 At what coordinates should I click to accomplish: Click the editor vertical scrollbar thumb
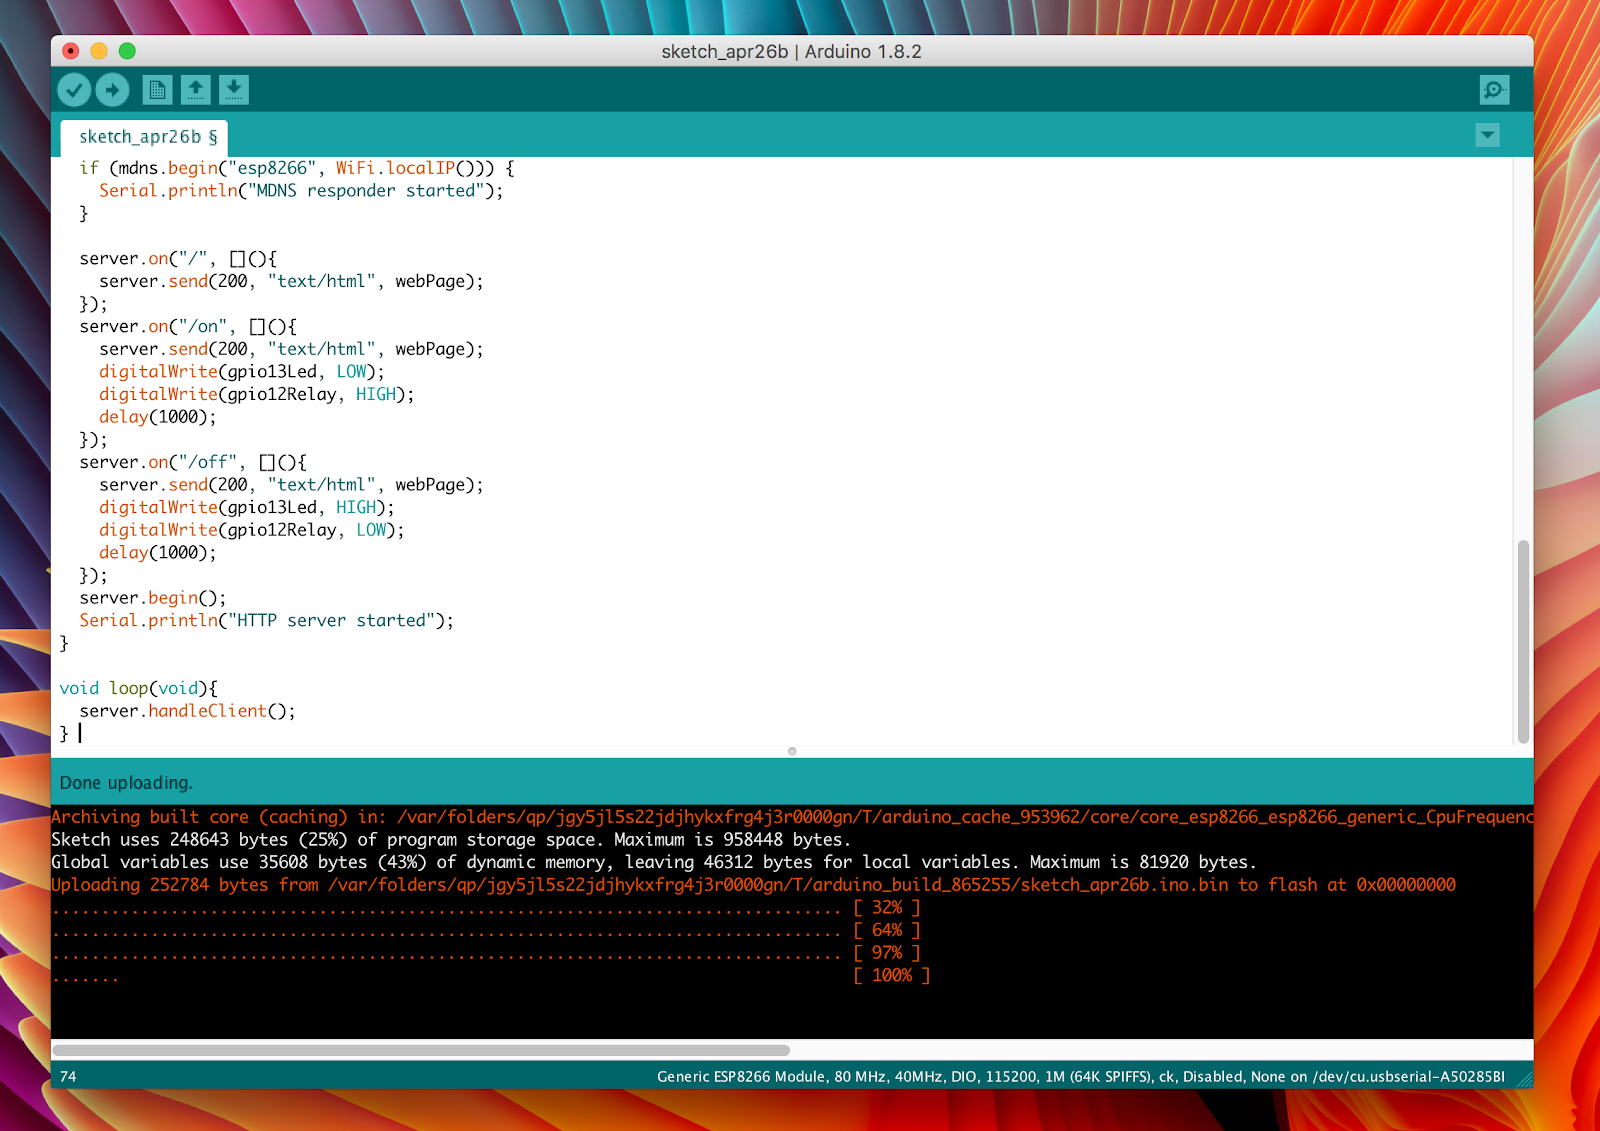(x=1523, y=640)
